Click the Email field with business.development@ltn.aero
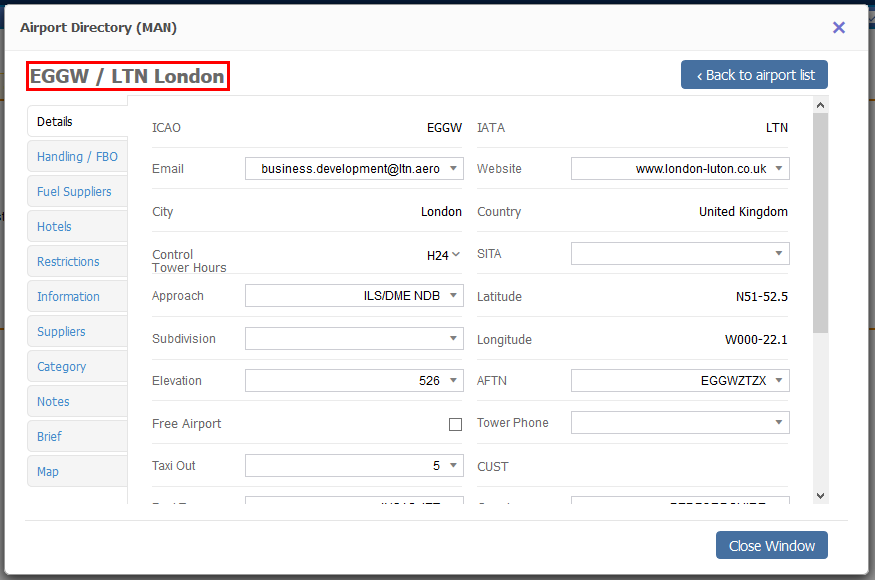Screen dimensions: 875x580 (x=354, y=169)
